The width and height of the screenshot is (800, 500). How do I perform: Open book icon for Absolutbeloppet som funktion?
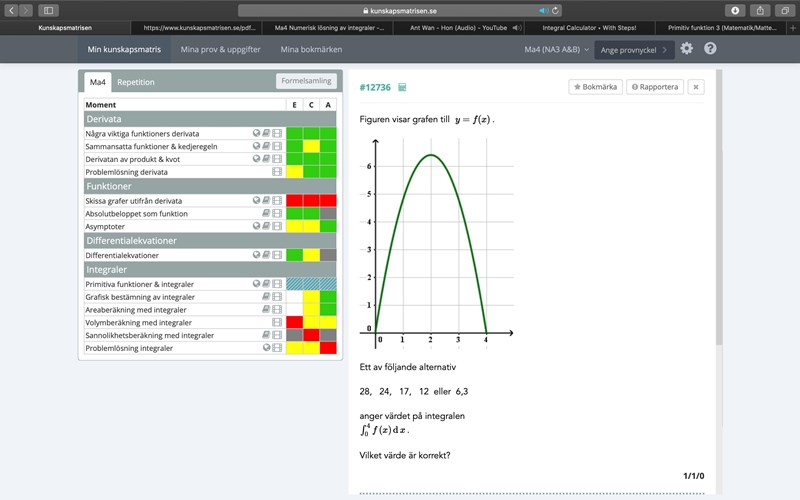pyautogui.click(x=266, y=213)
